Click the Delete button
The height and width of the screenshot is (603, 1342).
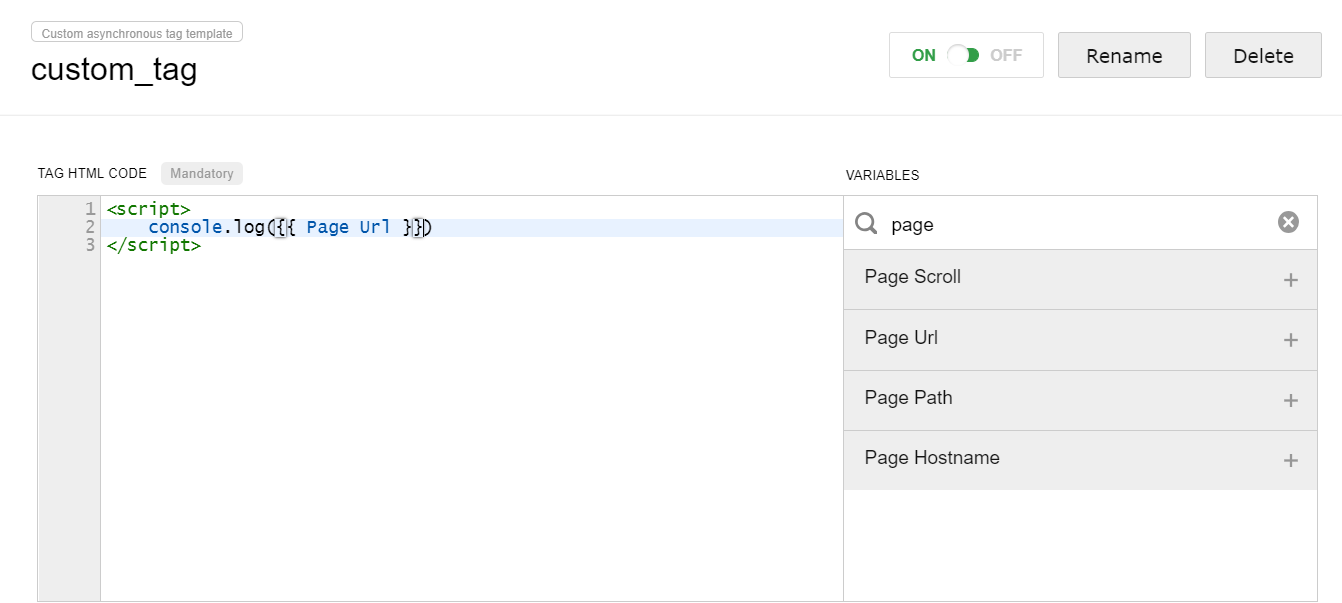click(1263, 55)
